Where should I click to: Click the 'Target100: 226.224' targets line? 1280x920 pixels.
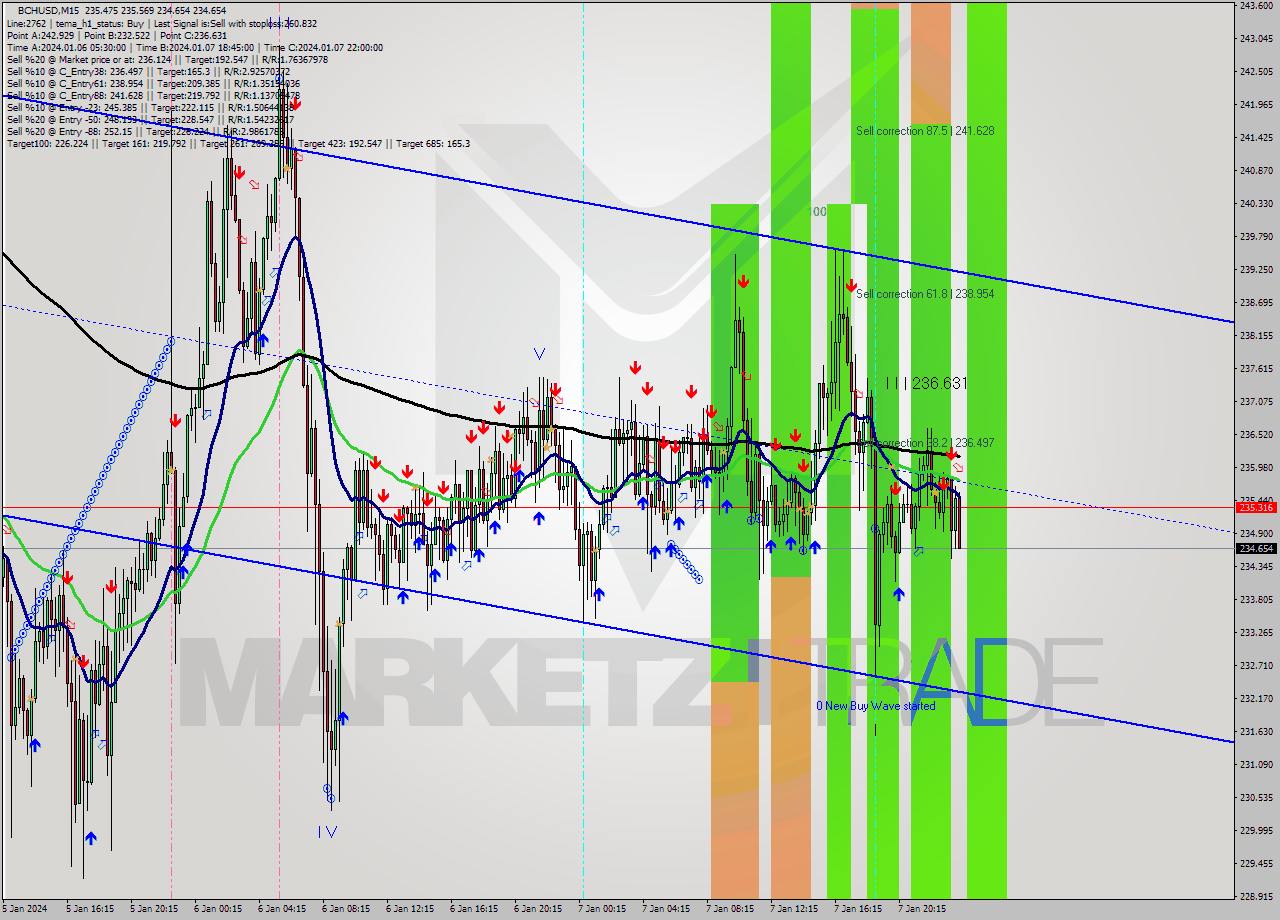tap(238, 144)
